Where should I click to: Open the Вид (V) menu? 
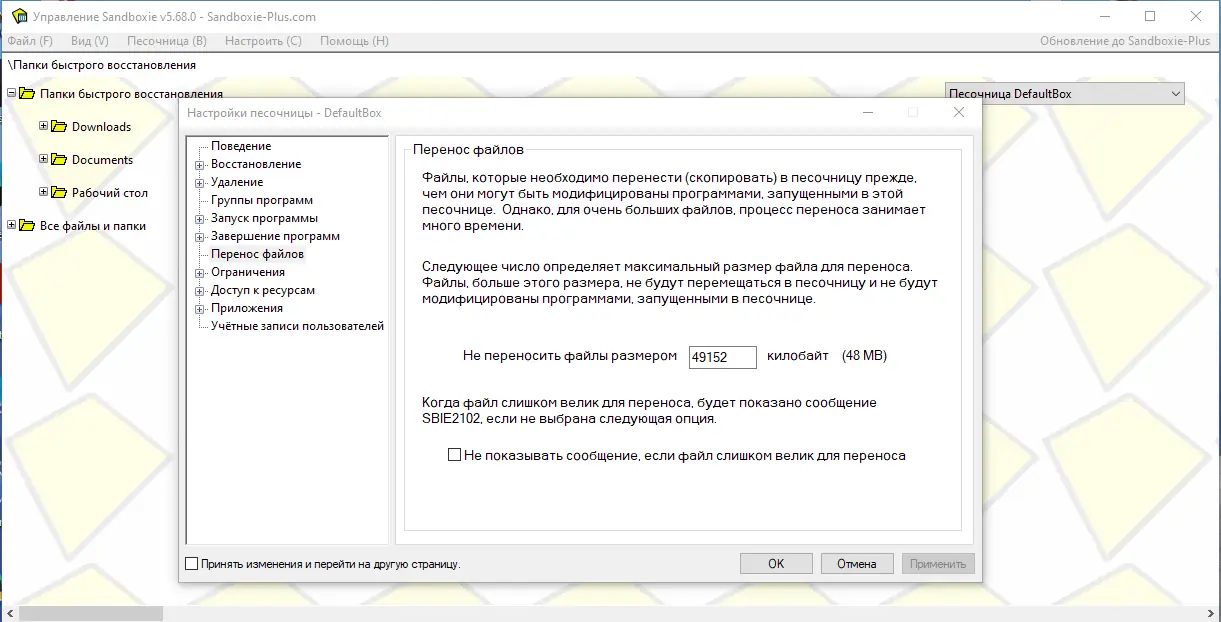(90, 41)
